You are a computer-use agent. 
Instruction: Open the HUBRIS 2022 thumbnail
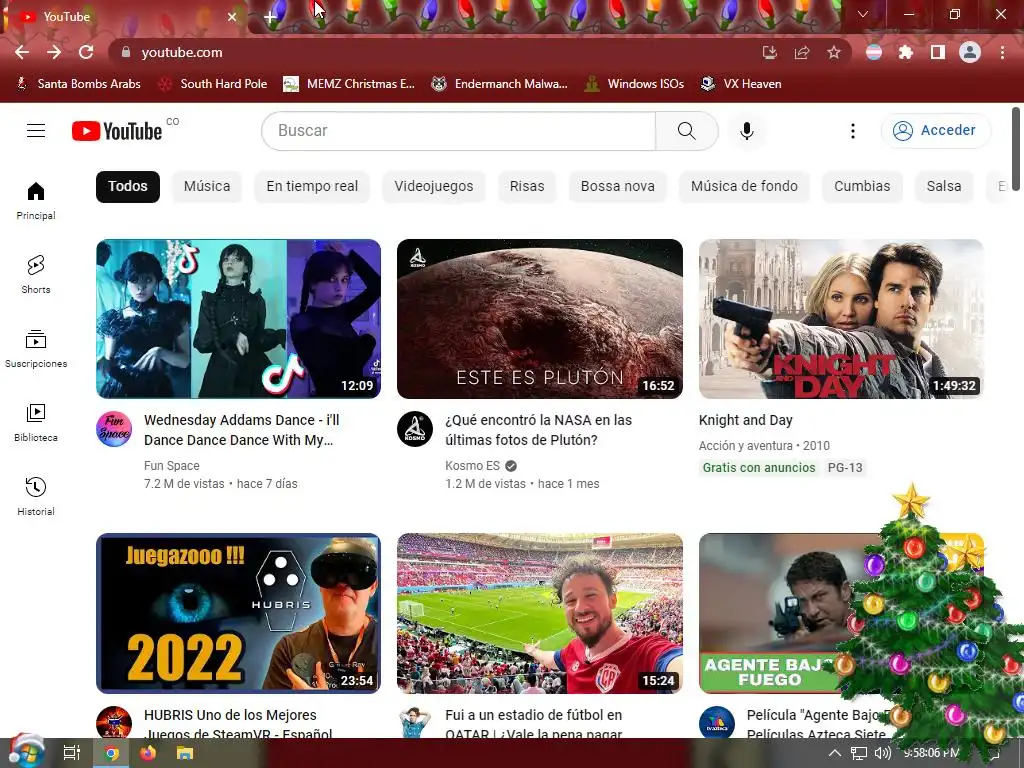pyautogui.click(x=238, y=613)
